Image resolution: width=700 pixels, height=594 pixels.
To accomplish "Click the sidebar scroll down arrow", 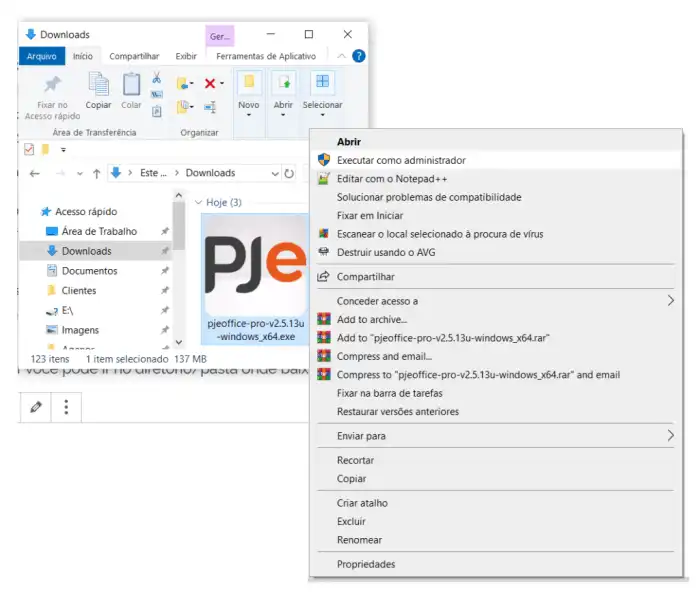I will click(179, 342).
